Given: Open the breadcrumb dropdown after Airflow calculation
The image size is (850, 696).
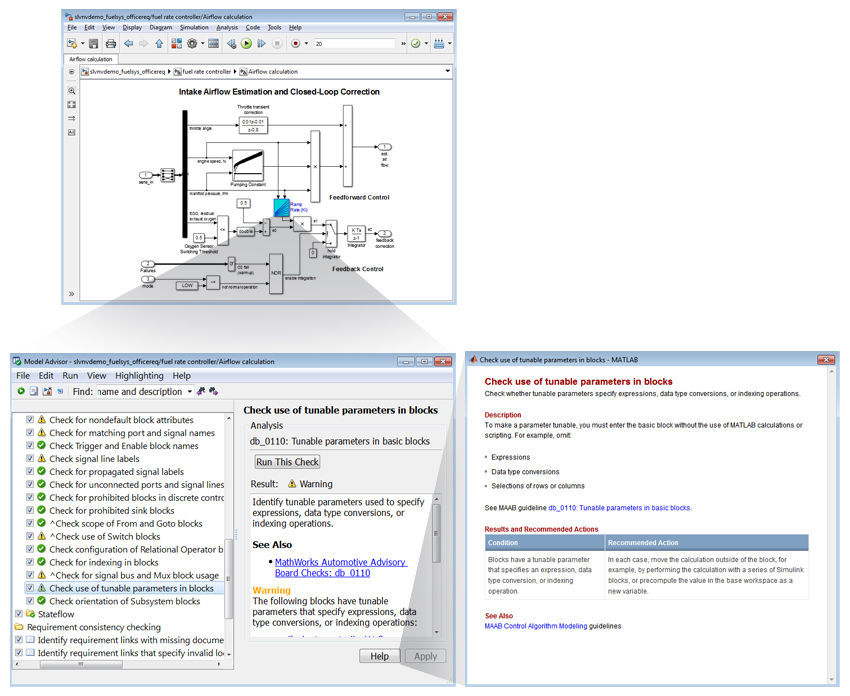Looking at the screenshot, I should [446, 71].
